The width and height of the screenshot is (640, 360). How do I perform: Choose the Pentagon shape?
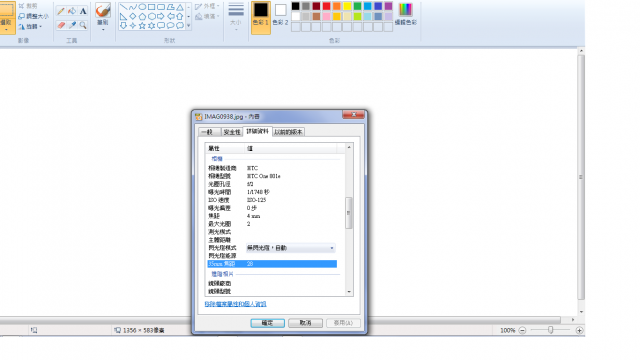click(x=142, y=16)
